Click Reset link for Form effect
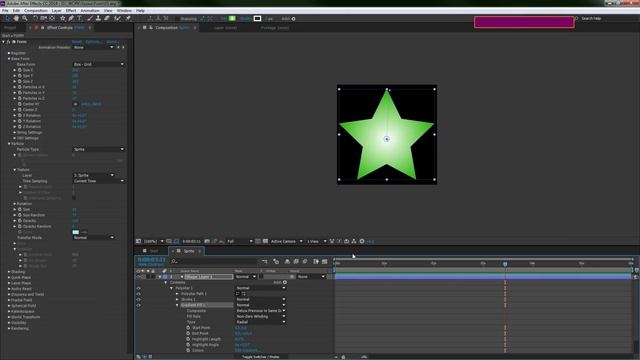640x360 pixels. click(77, 42)
